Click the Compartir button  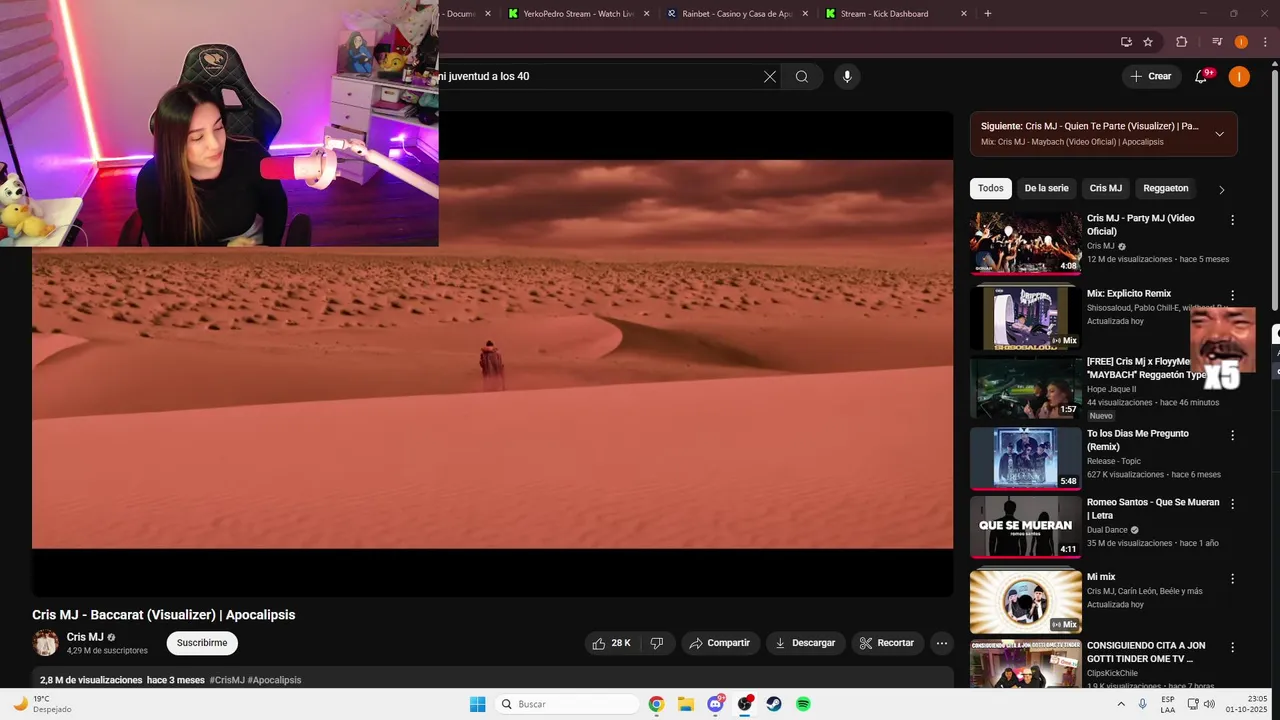tap(721, 643)
